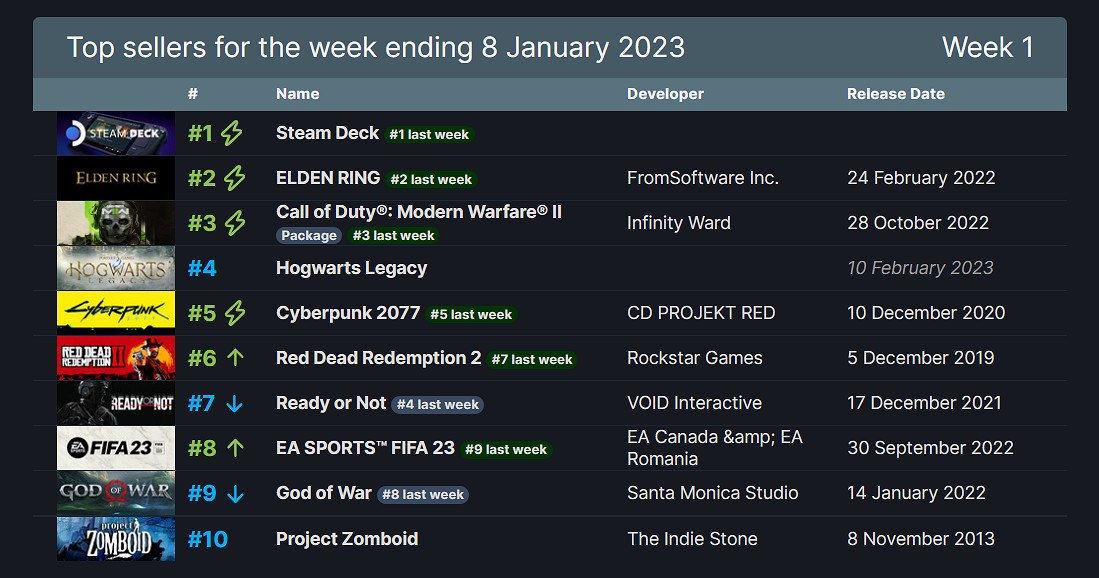This screenshot has width=1099, height=578.
Task: Click the lightning icon next to #3
Action: point(234,223)
